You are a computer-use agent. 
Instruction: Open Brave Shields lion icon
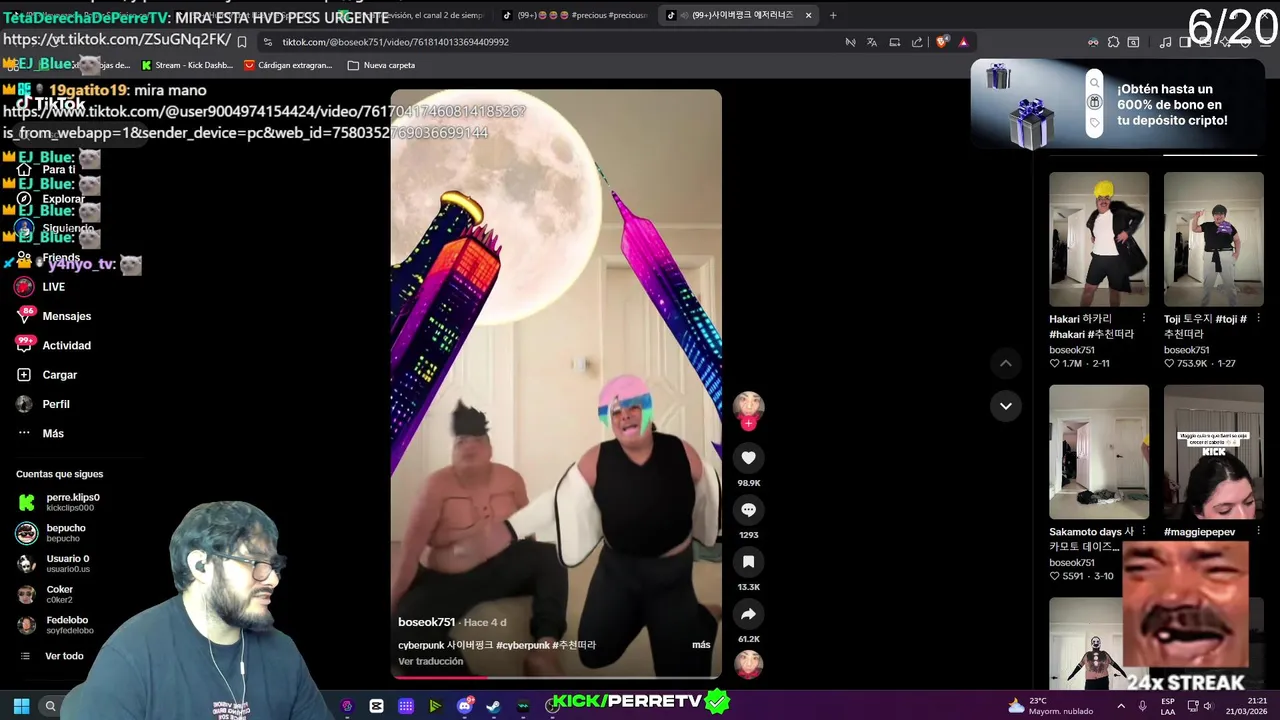click(941, 42)
